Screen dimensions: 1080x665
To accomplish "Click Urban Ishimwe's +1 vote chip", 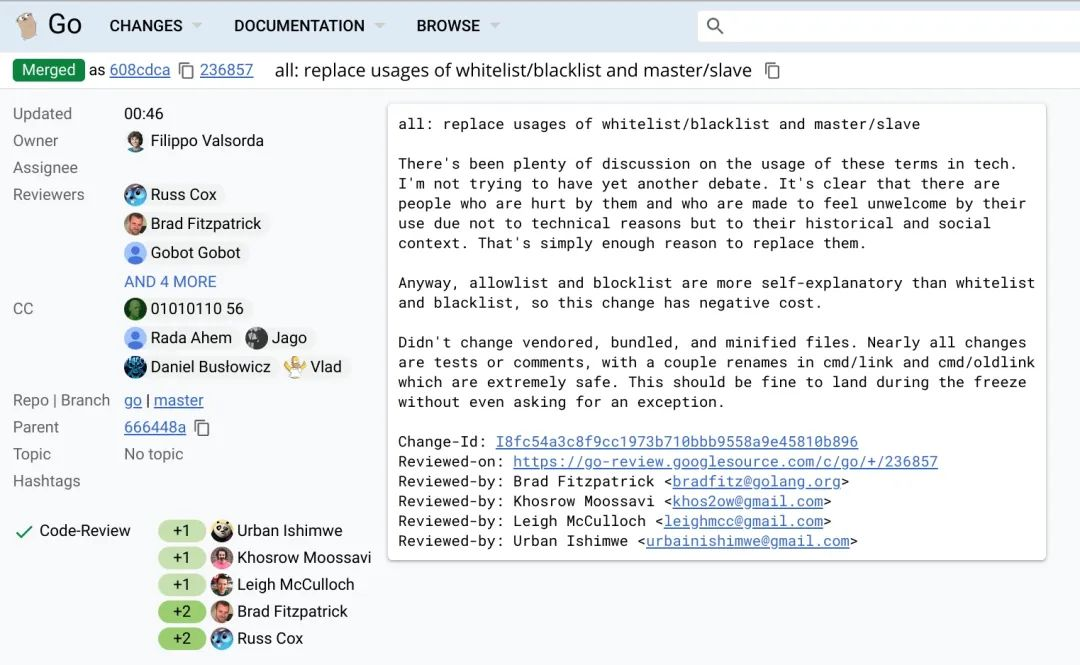I will [x=182, y=531].
